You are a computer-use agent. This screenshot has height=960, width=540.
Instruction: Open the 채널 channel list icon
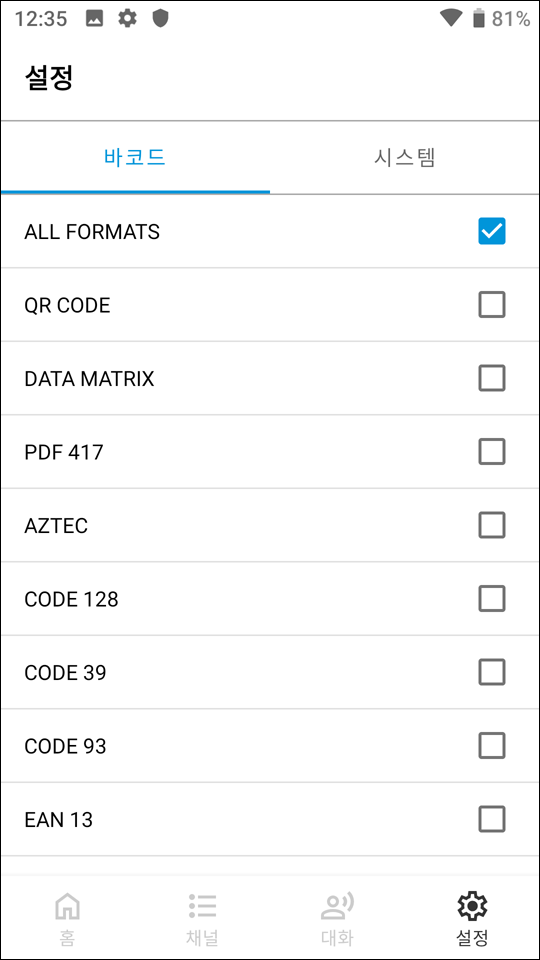202,906
